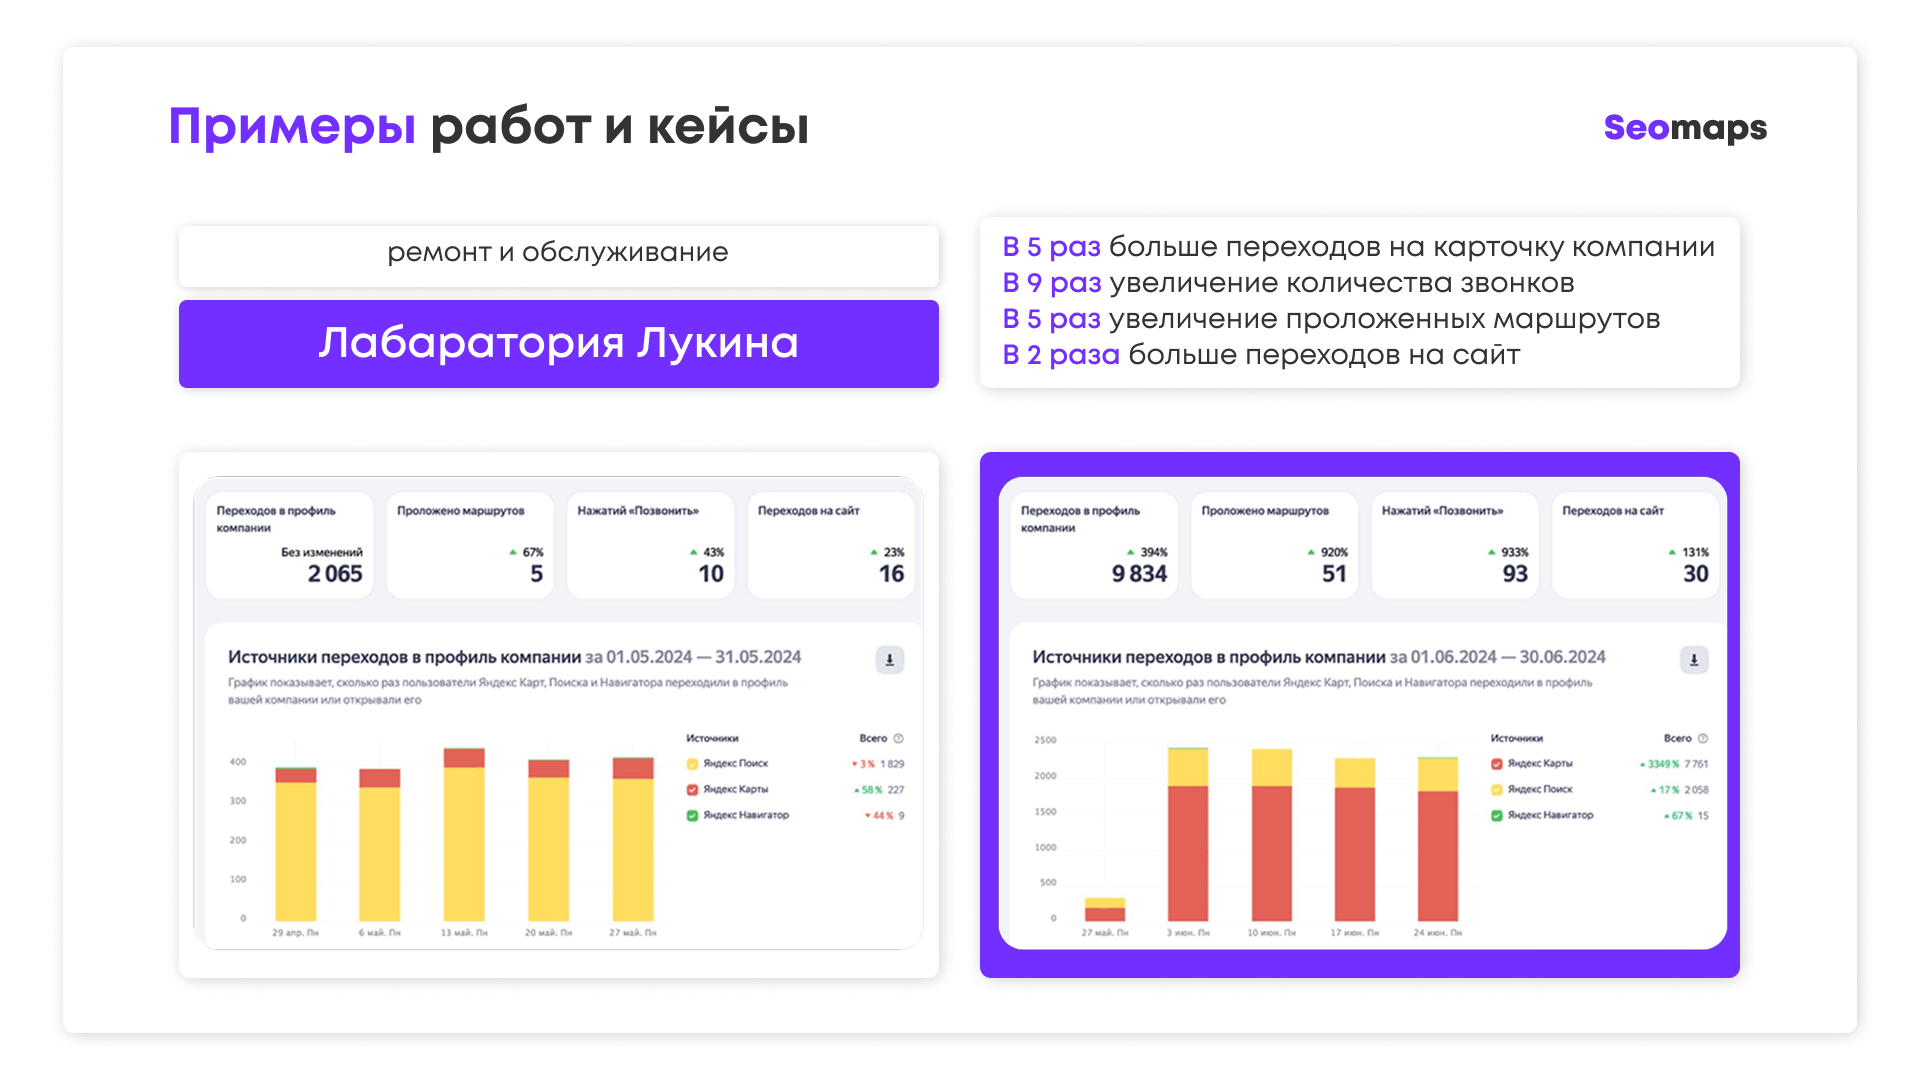This screenshot has height=1080, width=1920.
Task: Select the ремонт и обслуживание category label
Action: click(558, 253)
